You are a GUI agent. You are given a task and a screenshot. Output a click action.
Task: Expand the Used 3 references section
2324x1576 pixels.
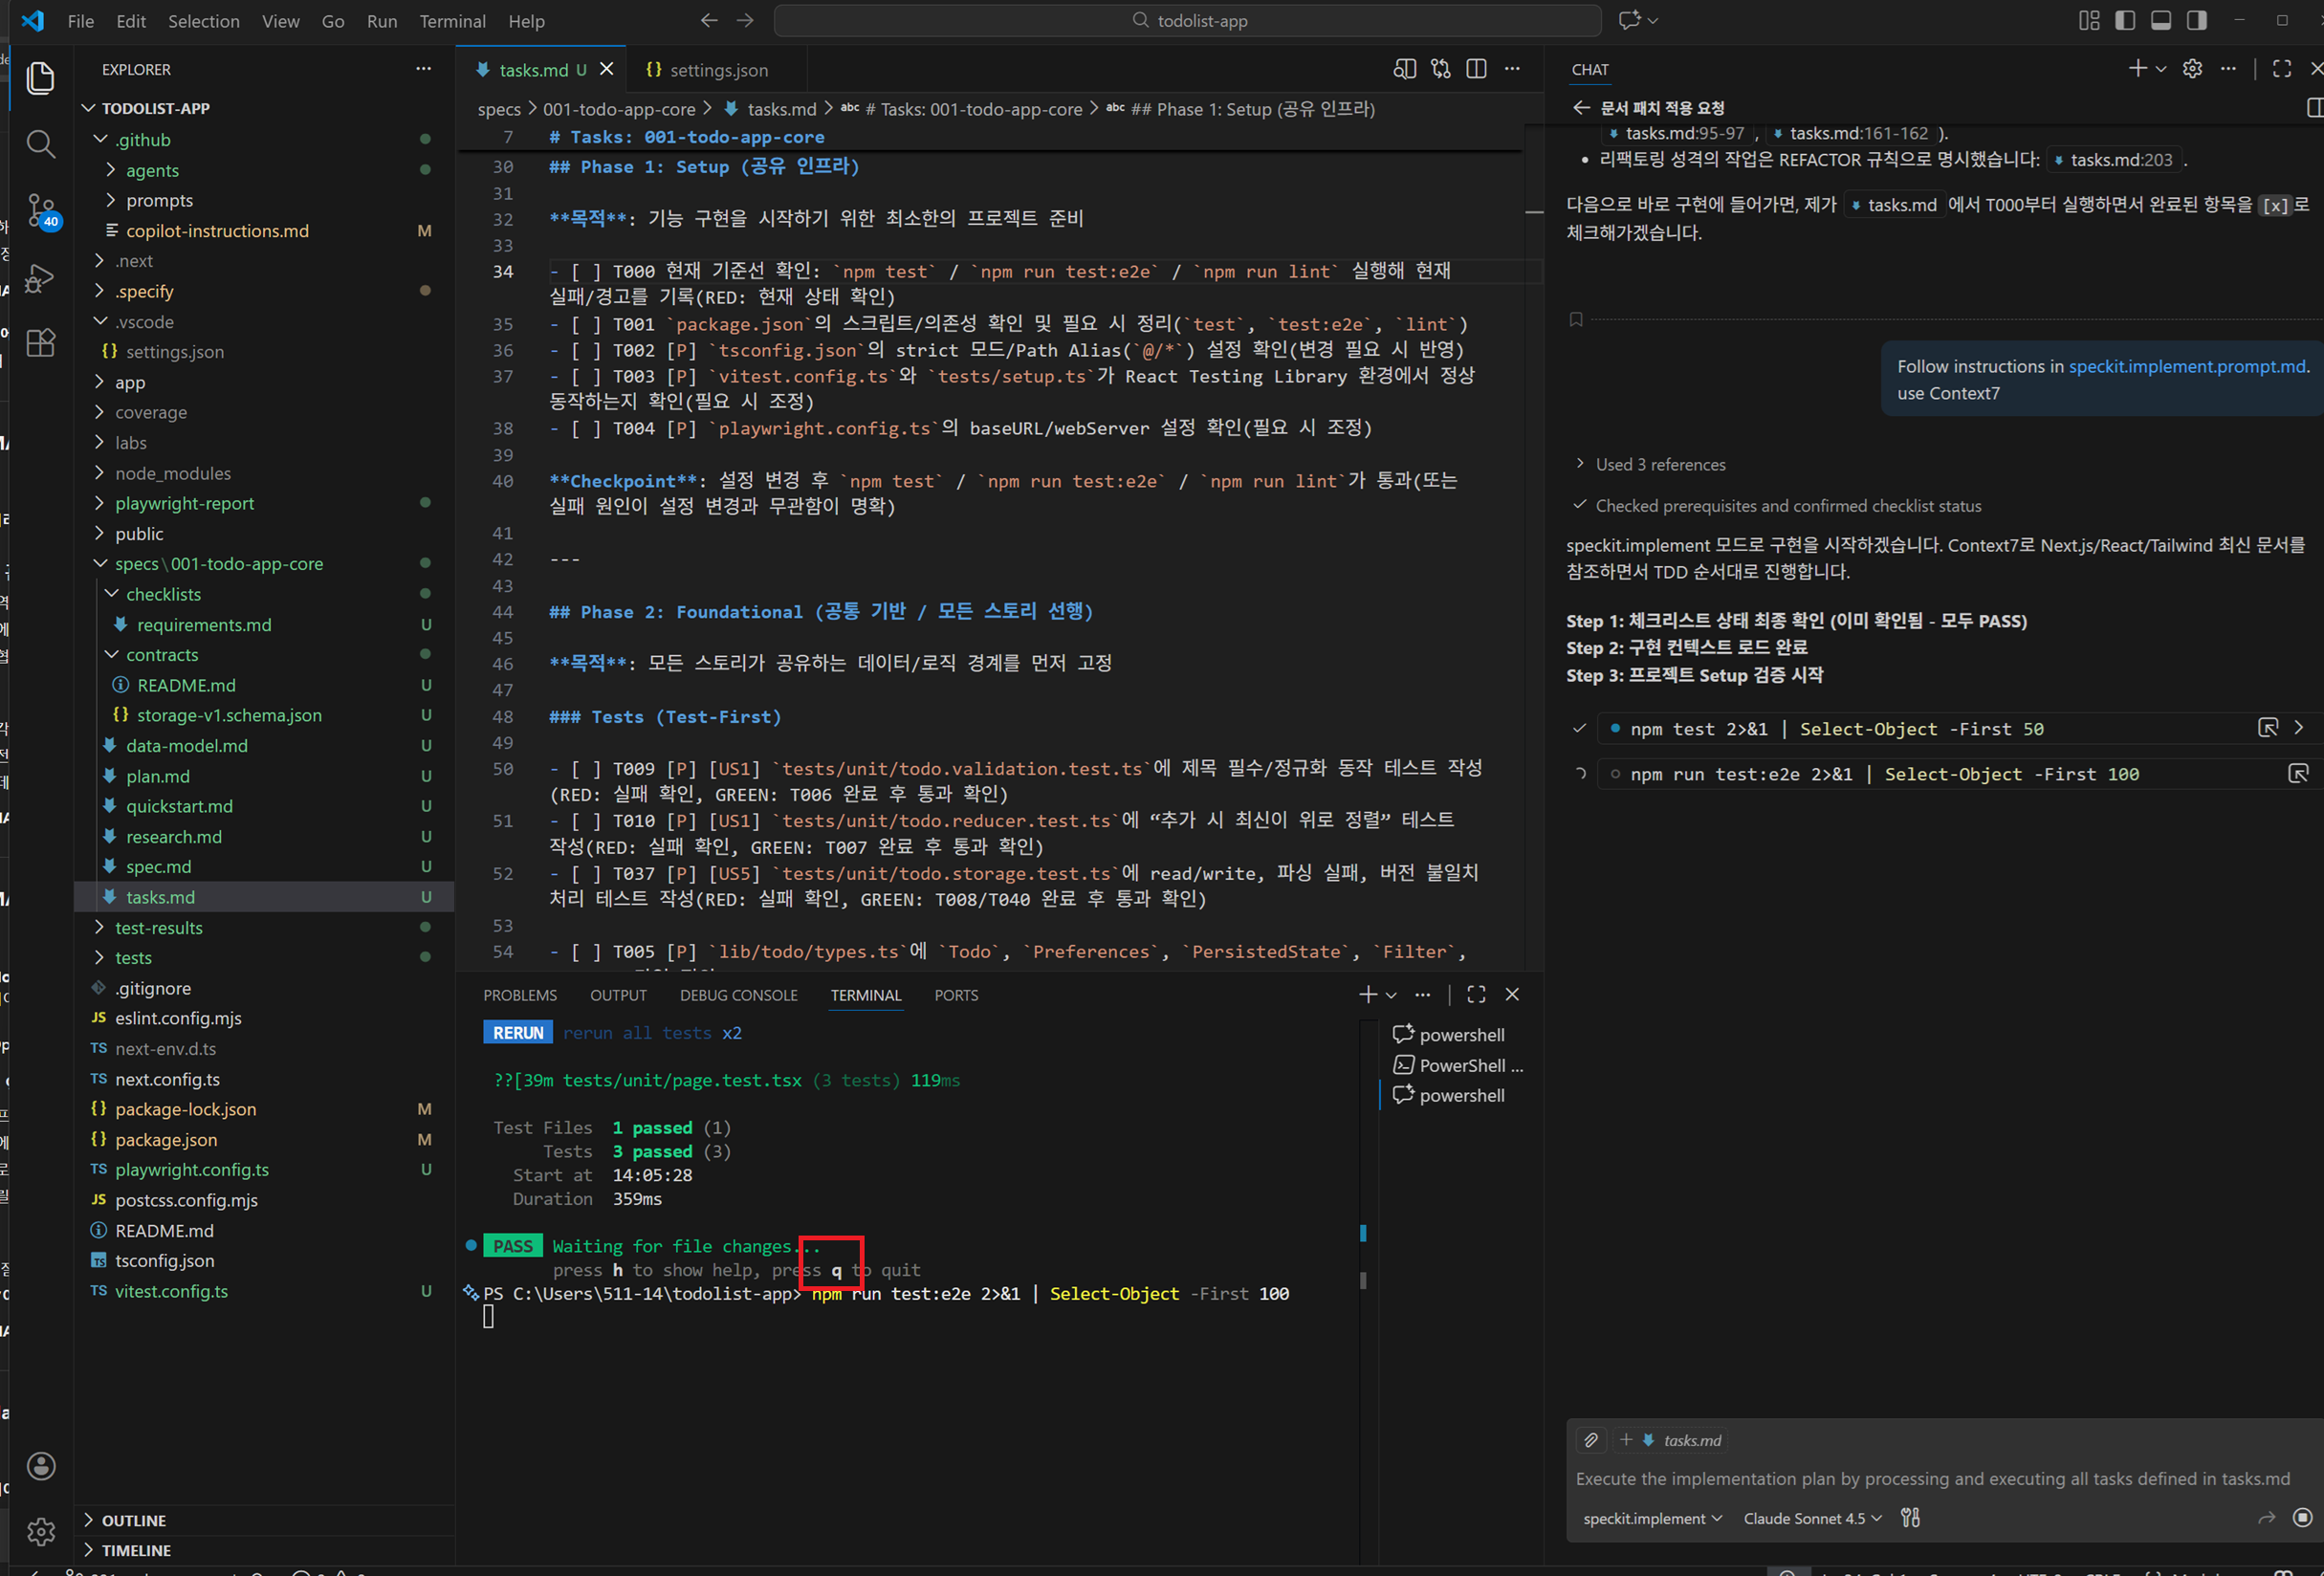coord(1659,464)
